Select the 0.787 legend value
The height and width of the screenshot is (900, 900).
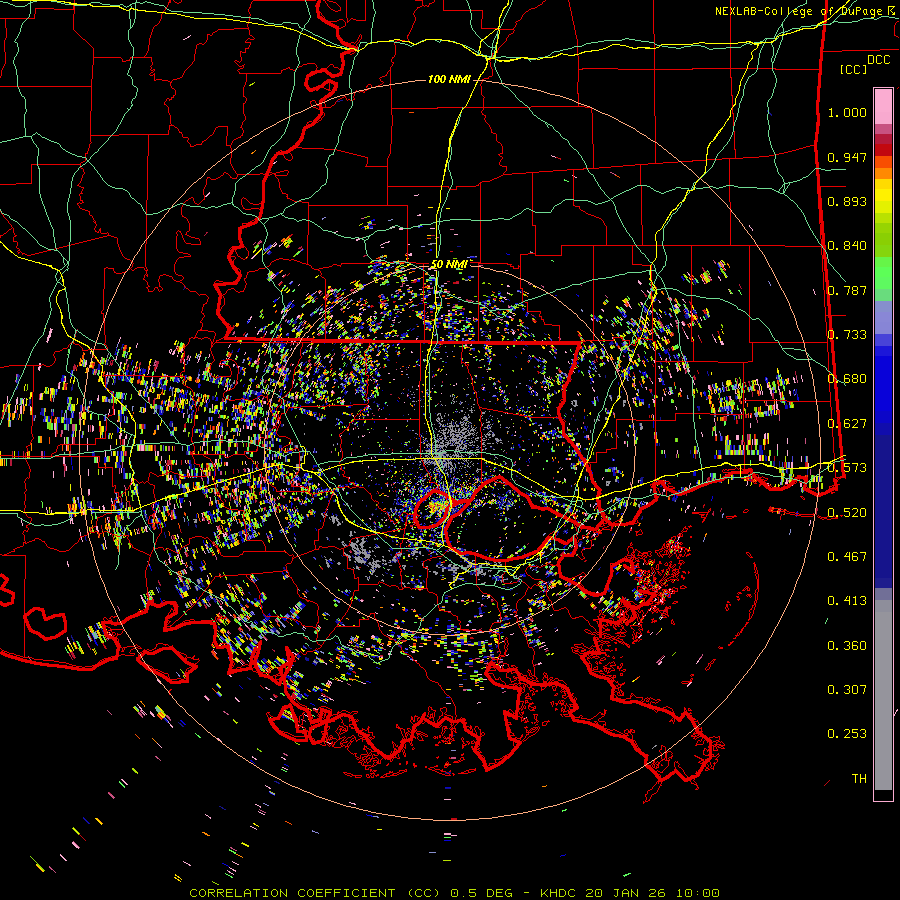point(847,290)
